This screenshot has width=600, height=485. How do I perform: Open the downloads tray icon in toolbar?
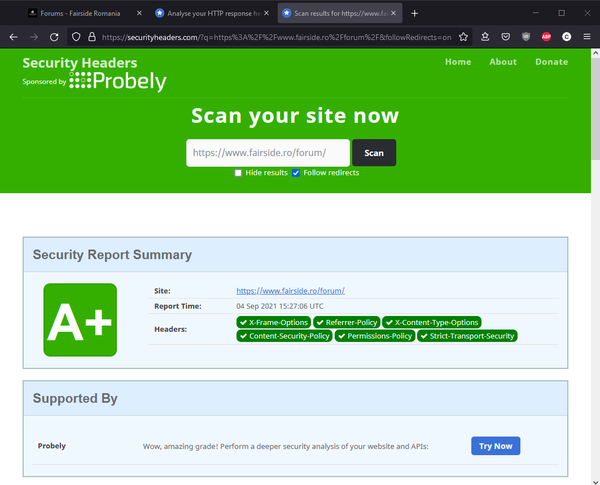point(485,37)
